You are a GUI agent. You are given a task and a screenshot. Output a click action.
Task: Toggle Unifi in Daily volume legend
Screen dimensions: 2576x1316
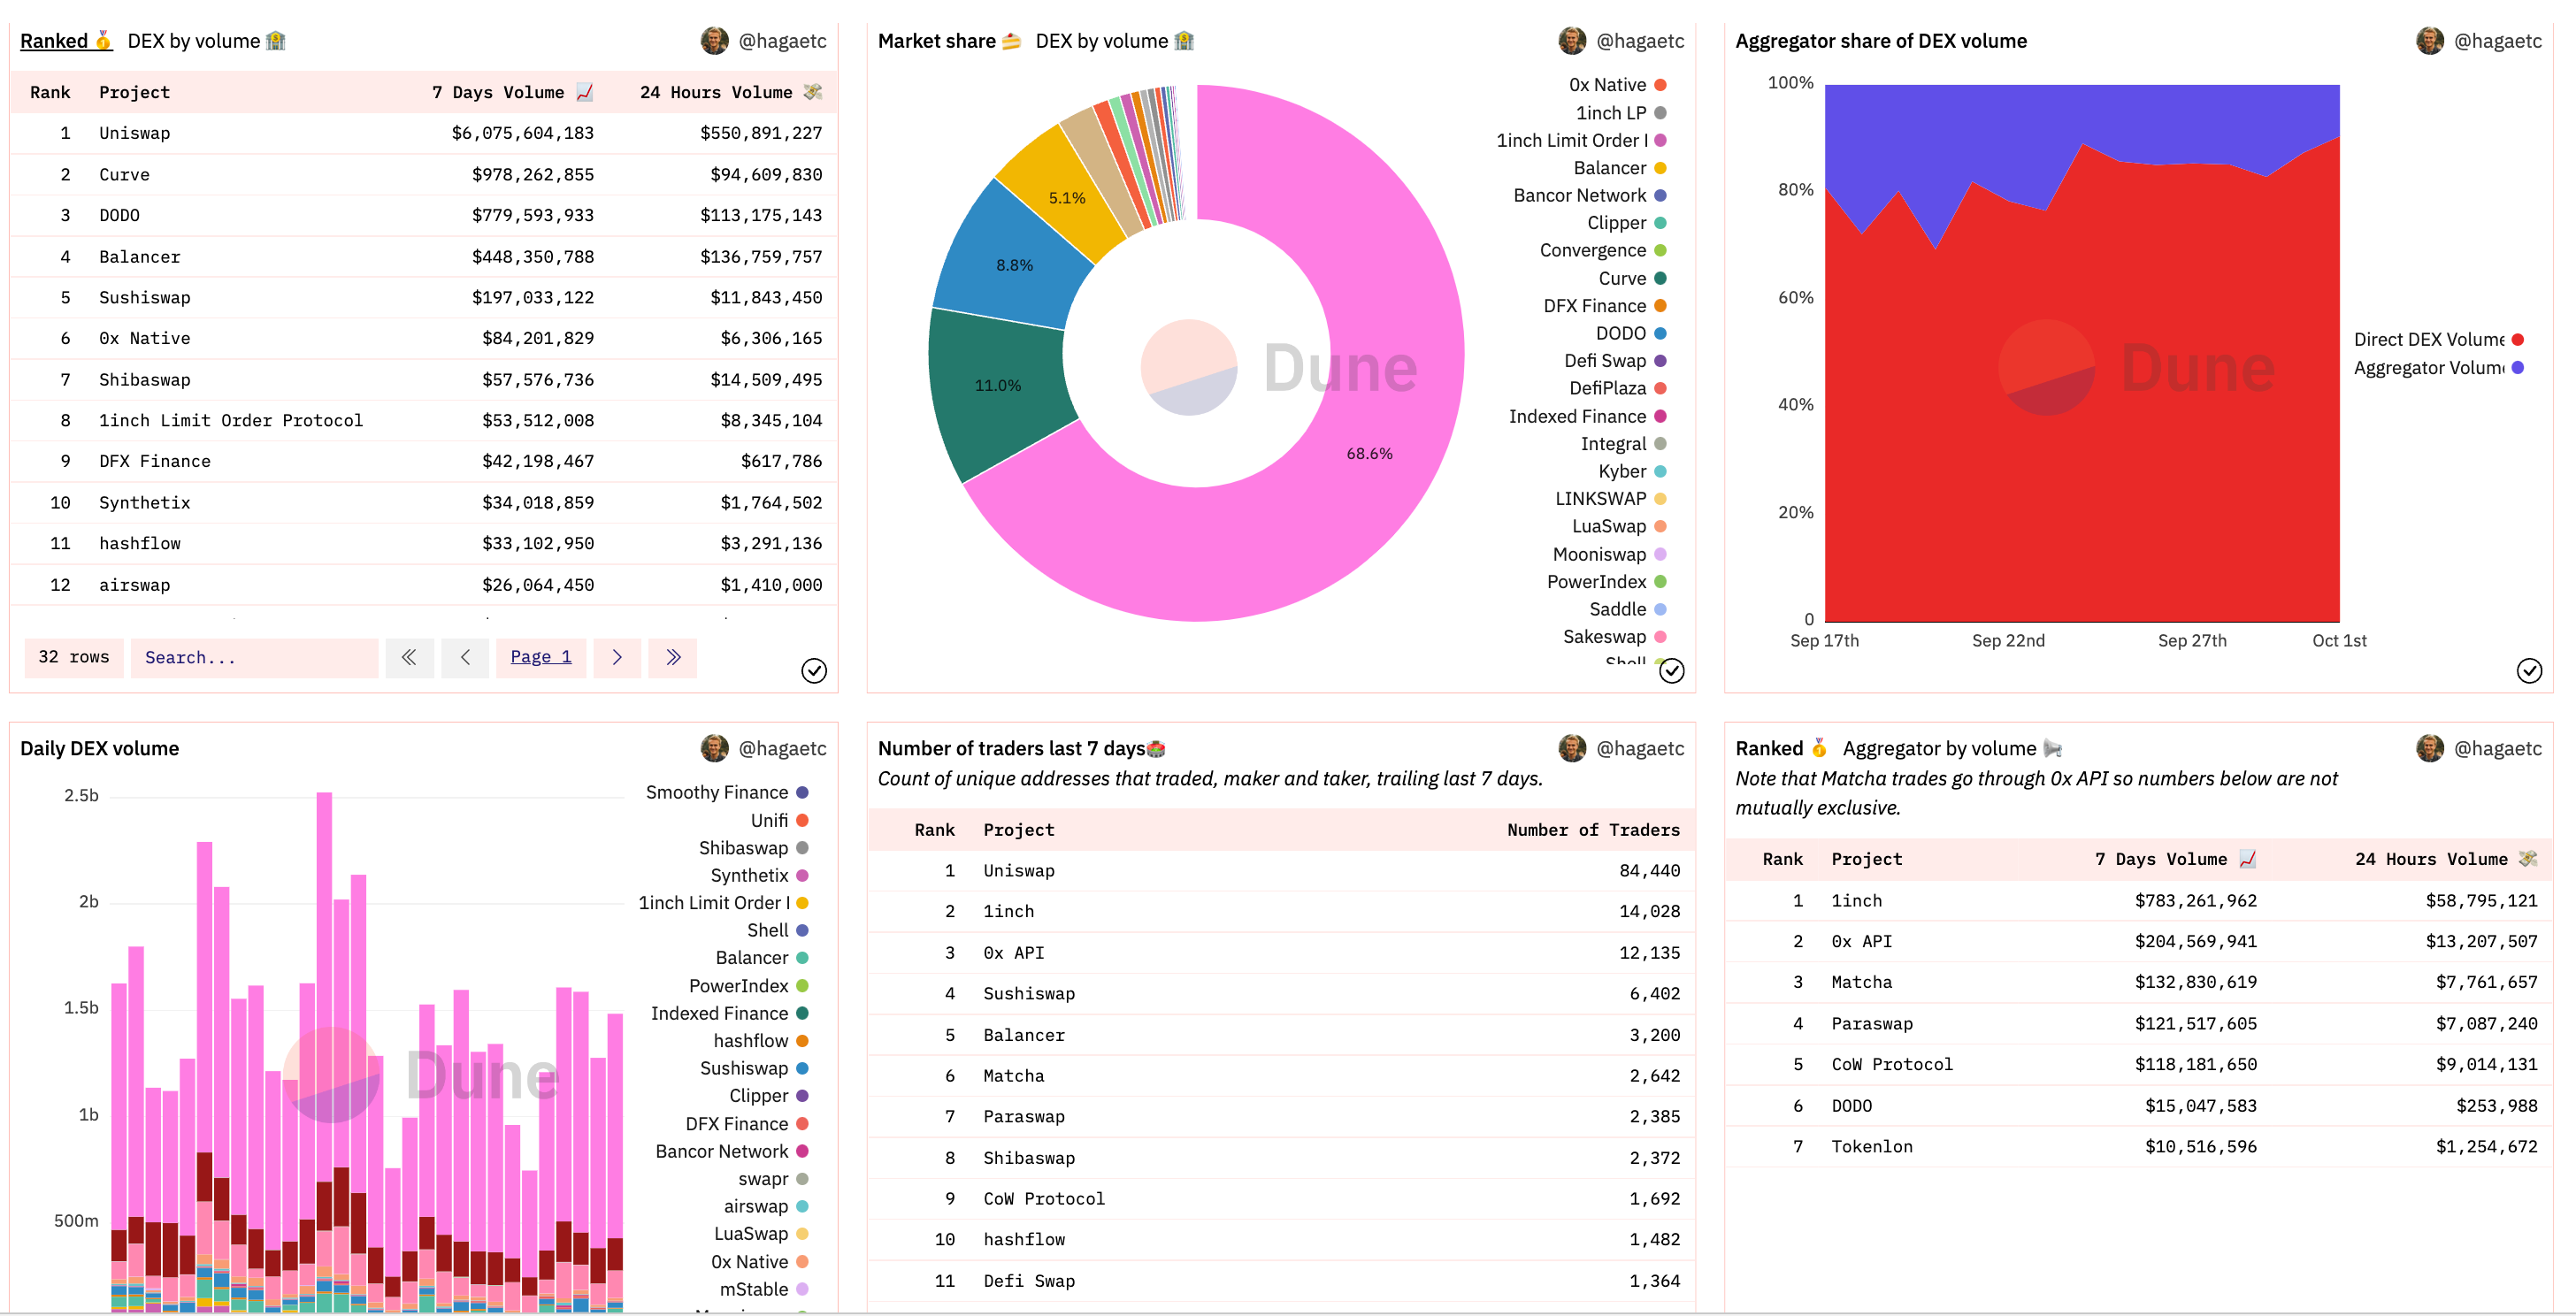click(779, 821)
